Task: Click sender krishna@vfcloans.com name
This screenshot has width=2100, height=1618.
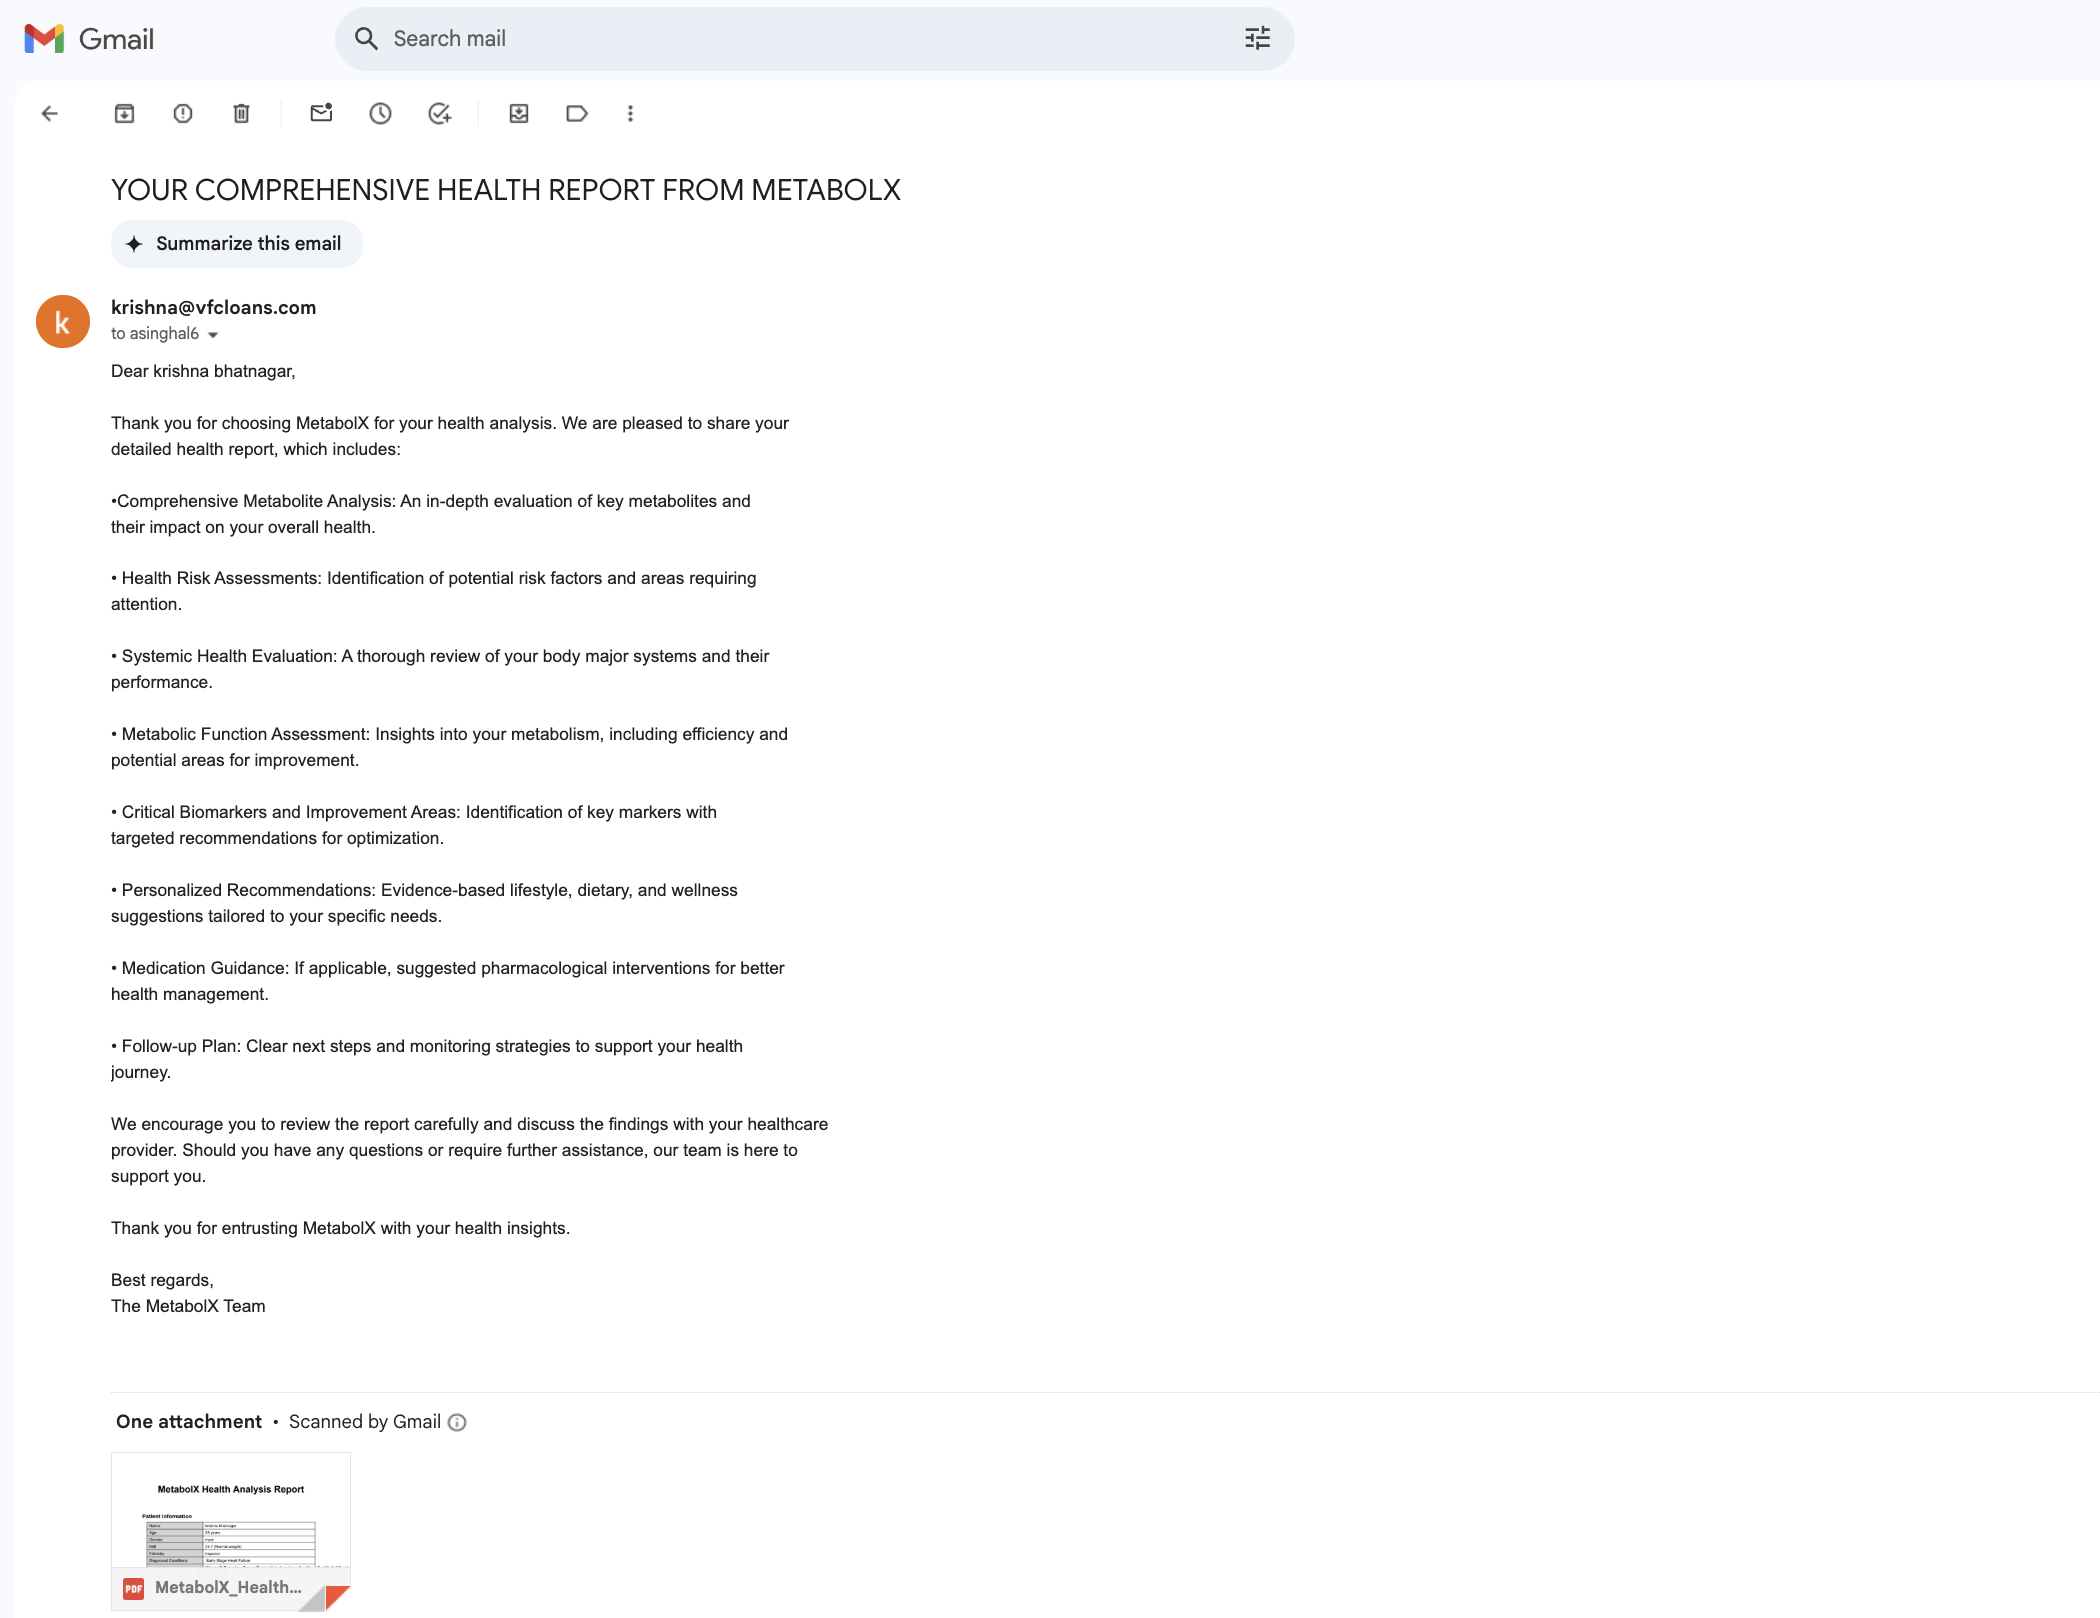Action: (213, 308)
